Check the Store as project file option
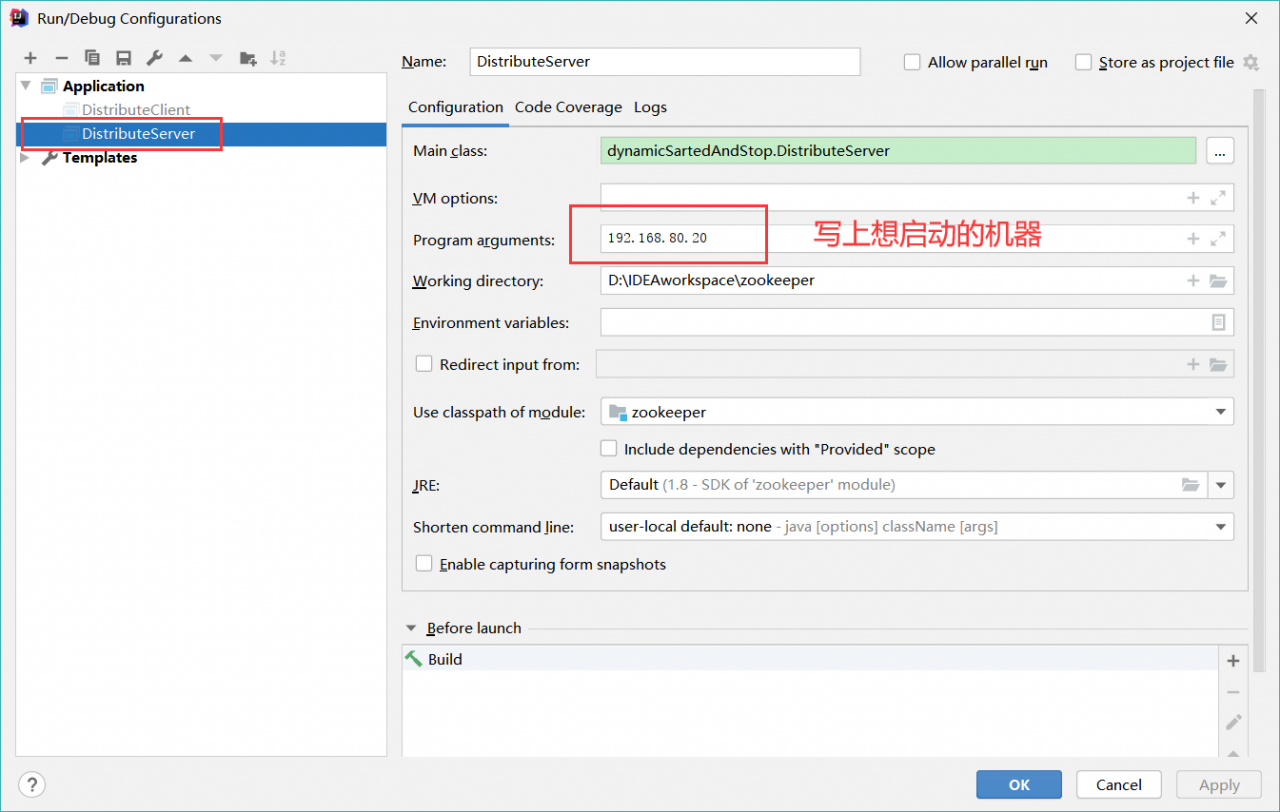The width and height of the screenshot is (1280, 812). click(1083, 62)
